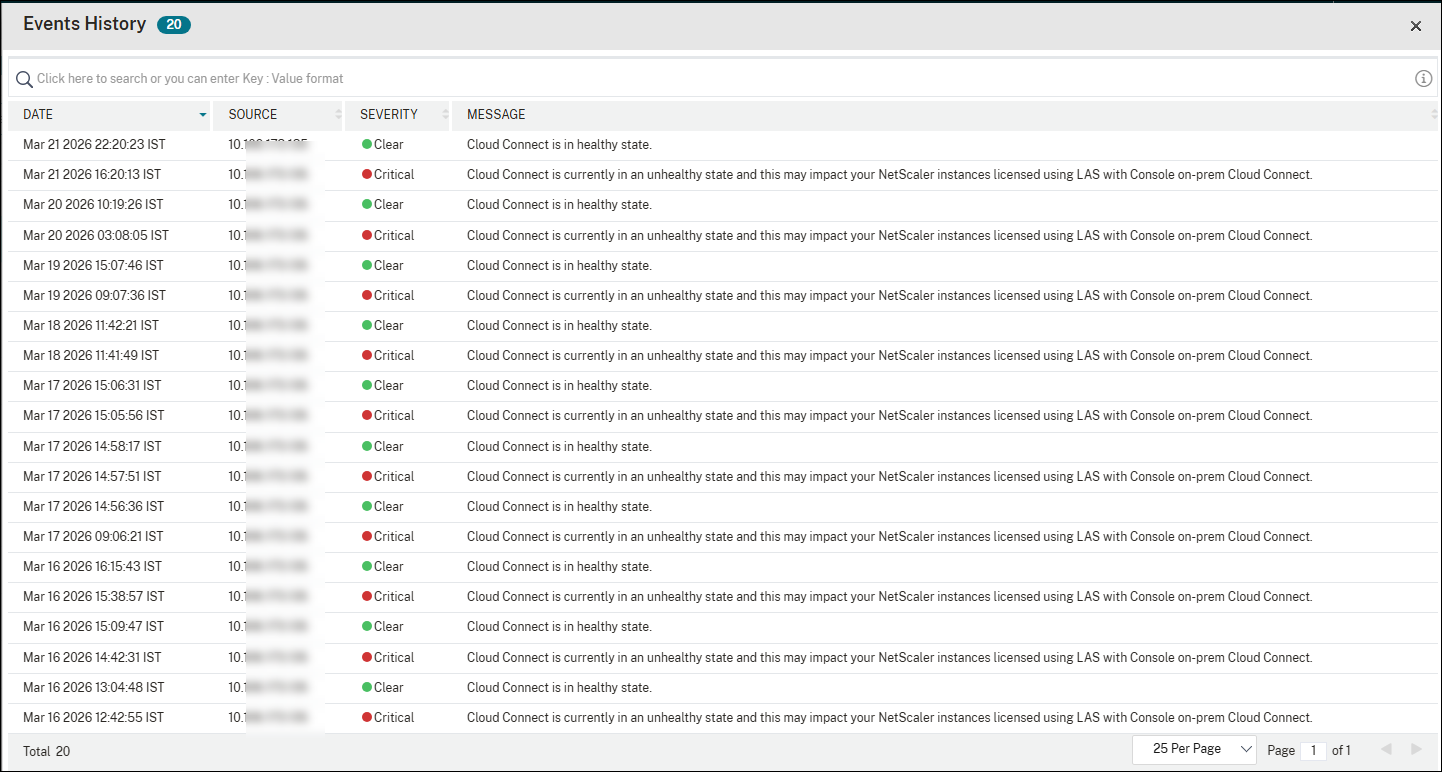Toggle sorting on the SOURCE column

point(337,114)
